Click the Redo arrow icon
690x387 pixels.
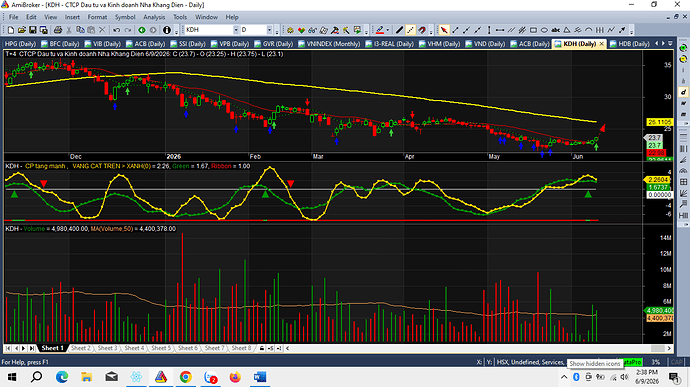[128, 30]
